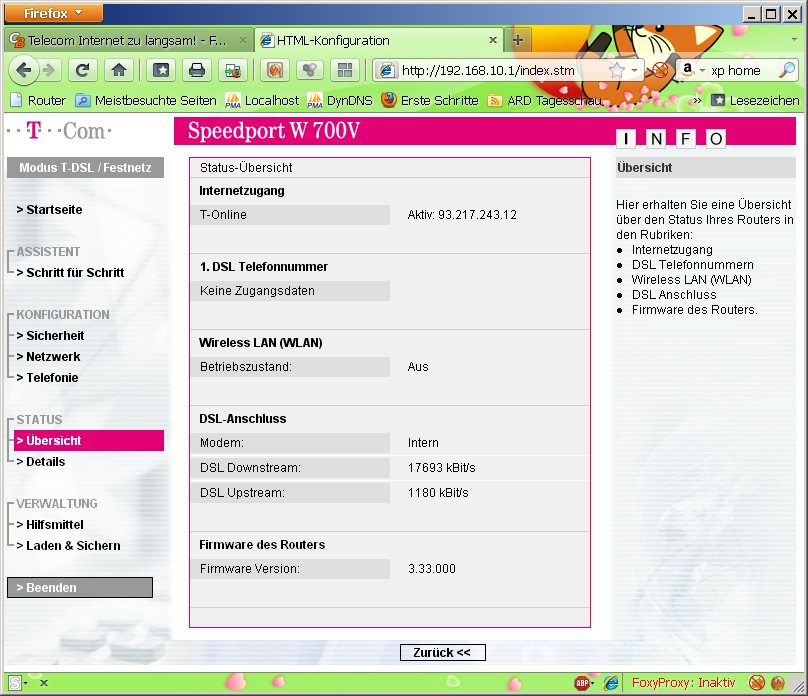Click the search magnifier icon
Image resolution: width=808 pixels, height=696 pixels.
787,70
